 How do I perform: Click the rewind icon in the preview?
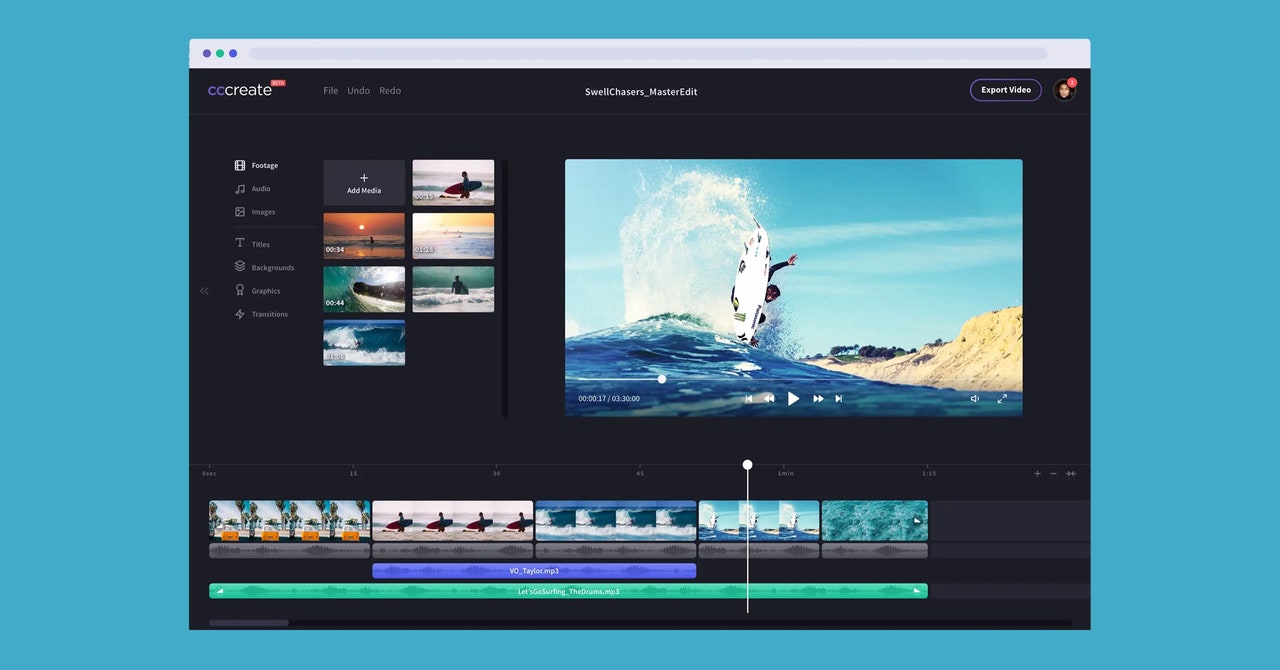click(769, 398)
